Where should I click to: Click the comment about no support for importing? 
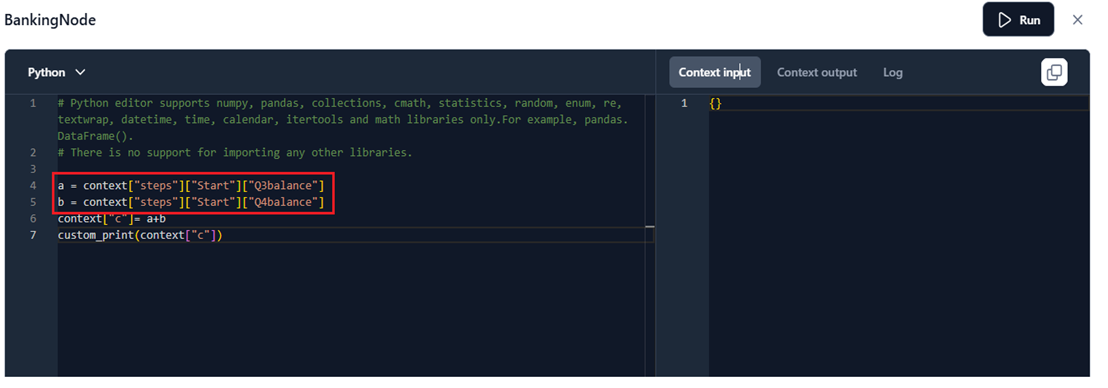pos(235,153)
